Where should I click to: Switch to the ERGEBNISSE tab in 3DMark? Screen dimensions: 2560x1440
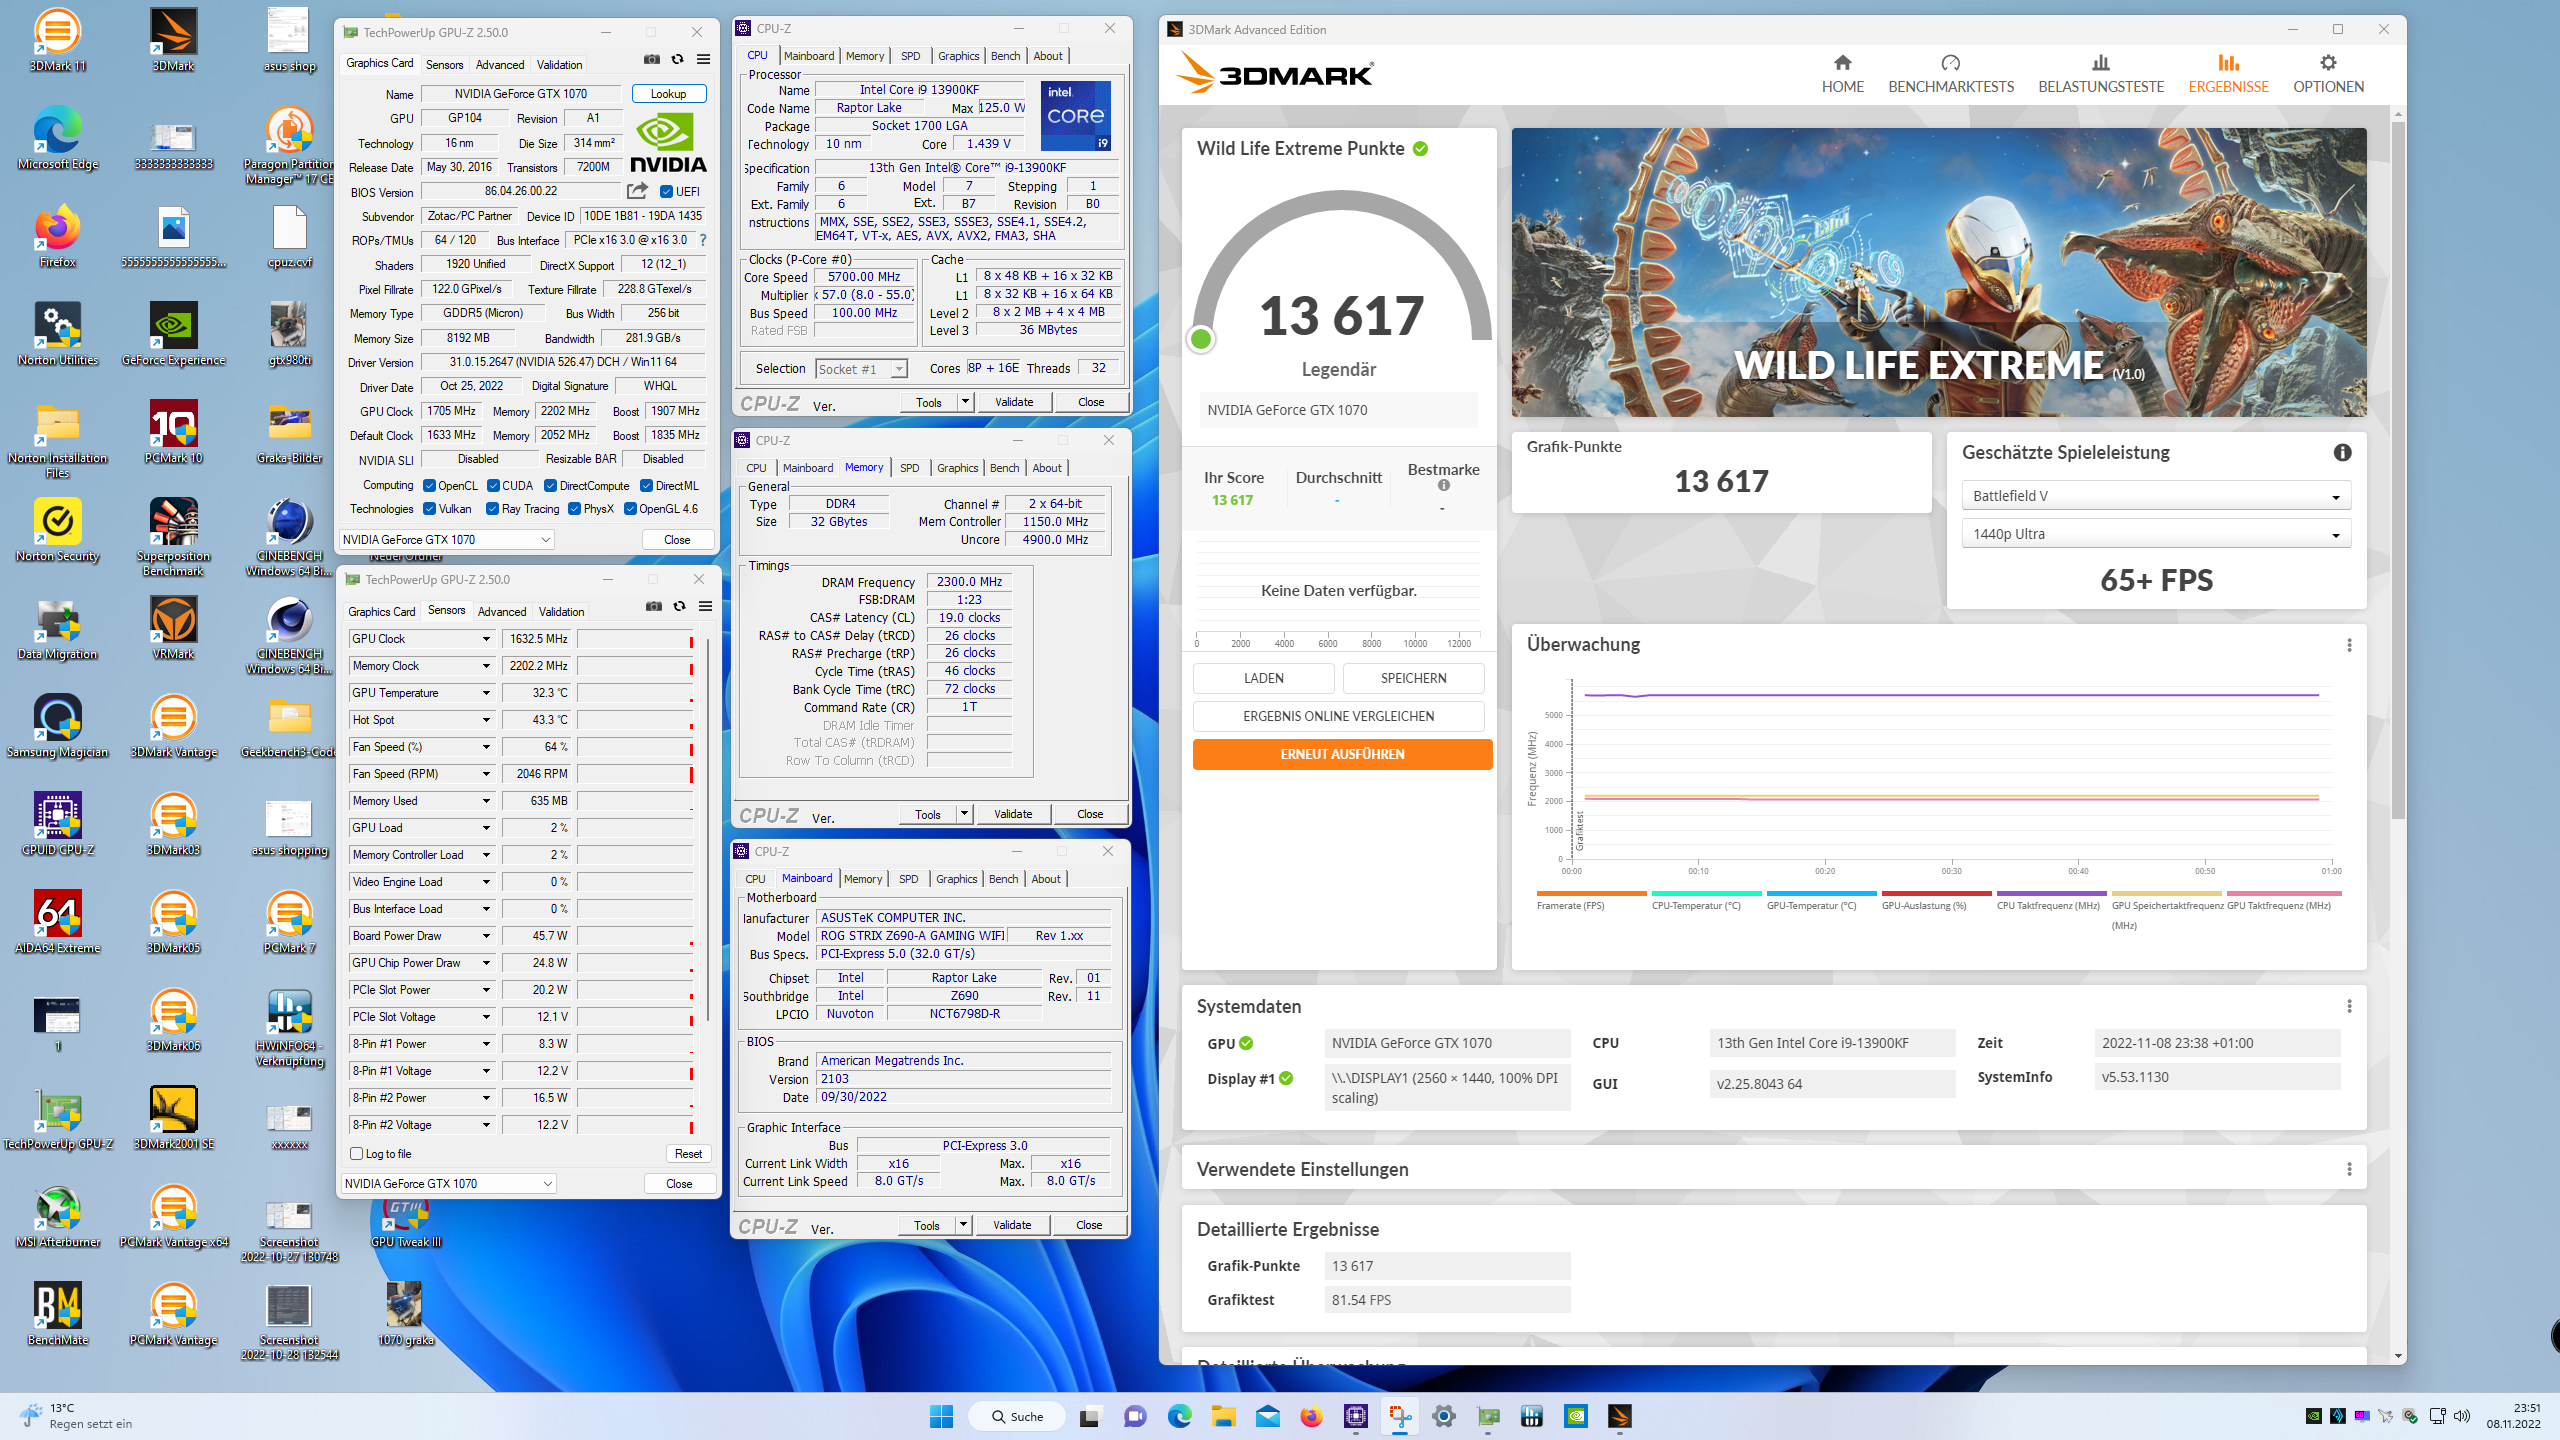point(2228,75)
